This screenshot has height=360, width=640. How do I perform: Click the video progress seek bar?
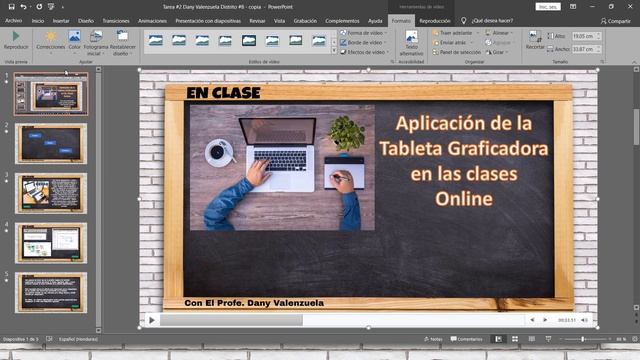tap(342, 320)
